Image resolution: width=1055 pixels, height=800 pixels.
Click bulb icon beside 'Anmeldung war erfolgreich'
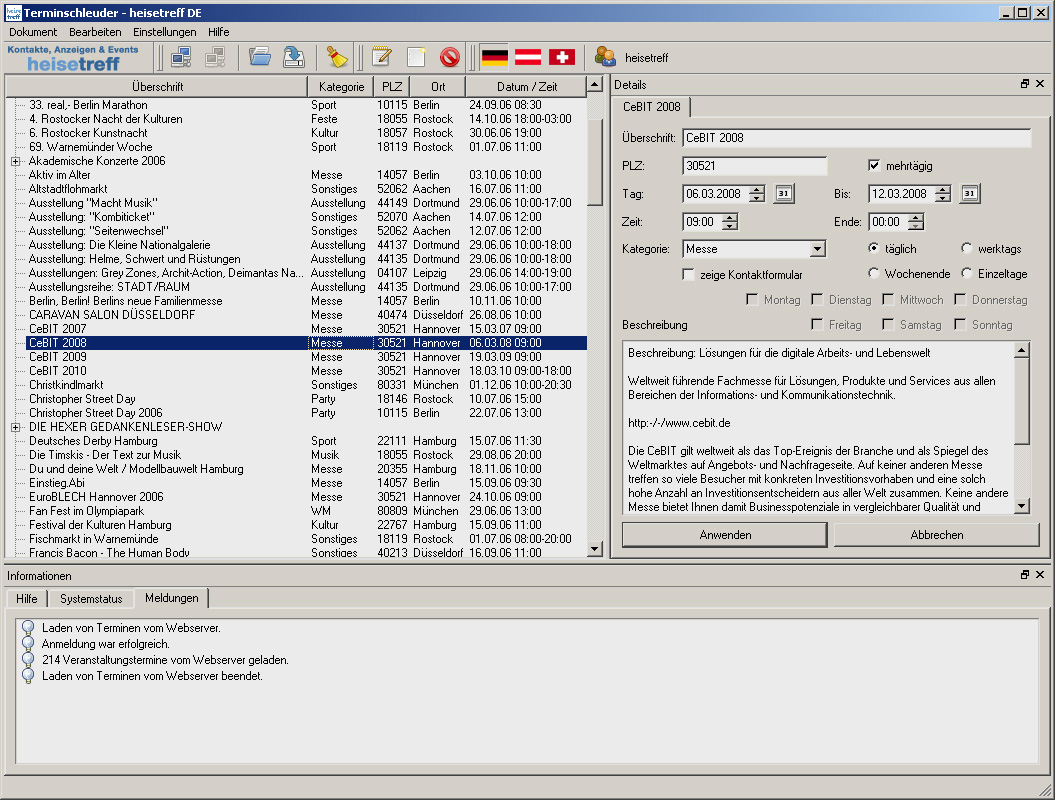(x=28, y=644)
